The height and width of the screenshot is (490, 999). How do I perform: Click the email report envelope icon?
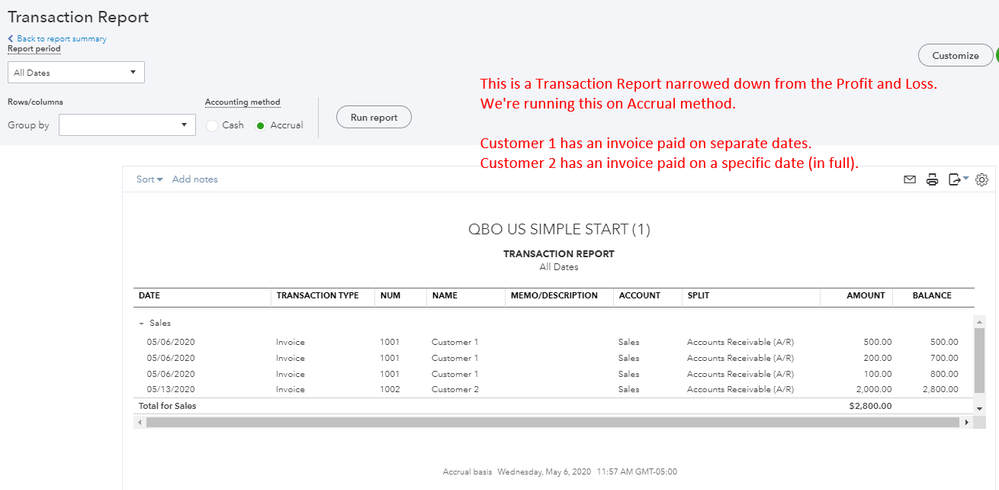(910, 180)
